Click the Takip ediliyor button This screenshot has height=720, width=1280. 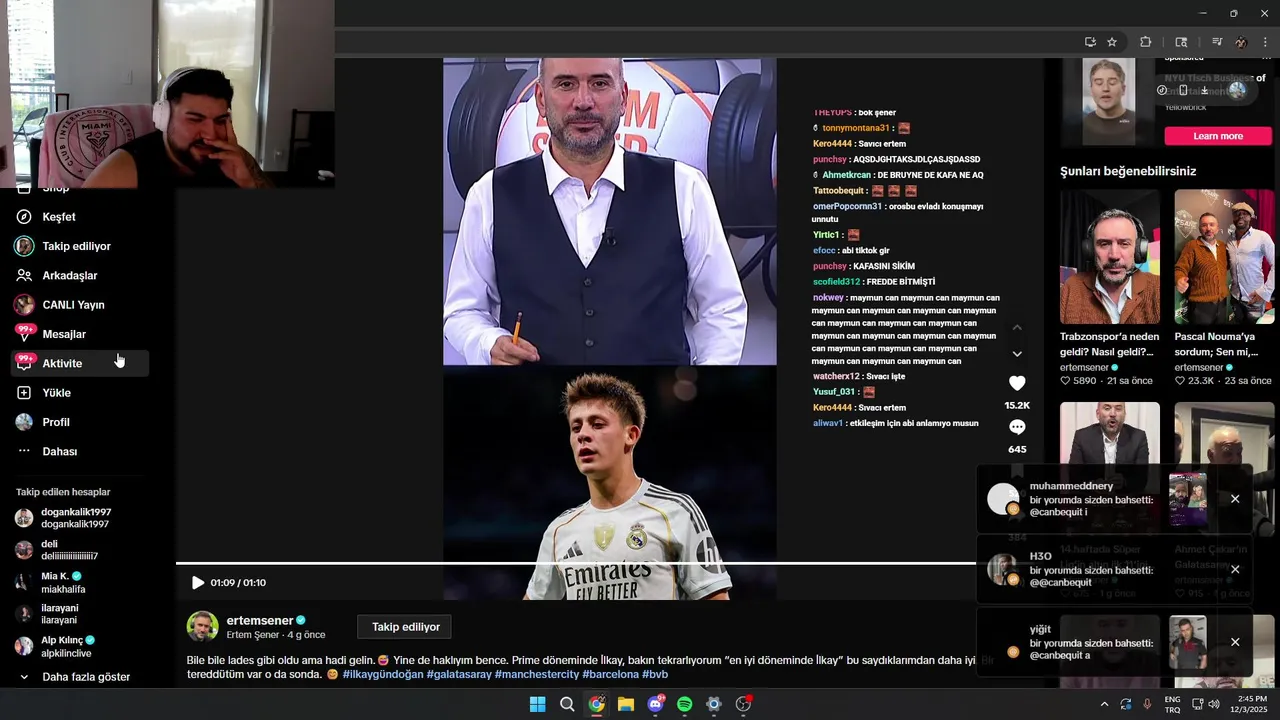405,627
